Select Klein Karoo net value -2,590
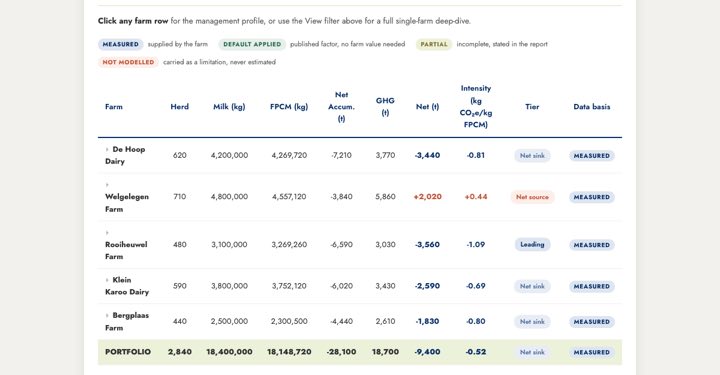This screenshot has width=720, height=375. click(428, 285)
